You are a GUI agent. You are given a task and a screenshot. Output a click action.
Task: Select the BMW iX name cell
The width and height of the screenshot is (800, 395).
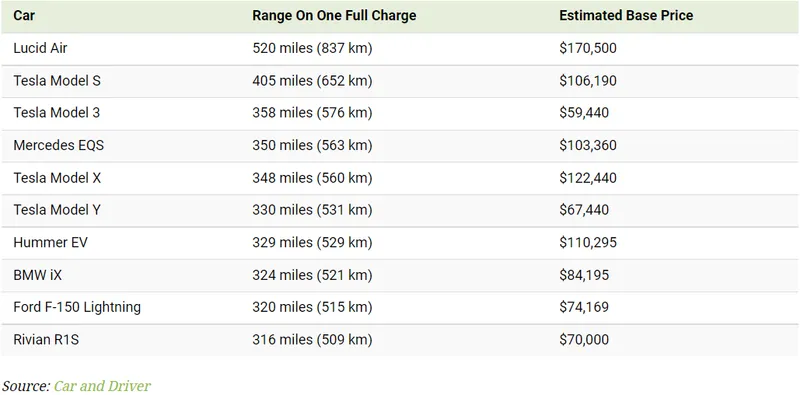tap(38, 275)
